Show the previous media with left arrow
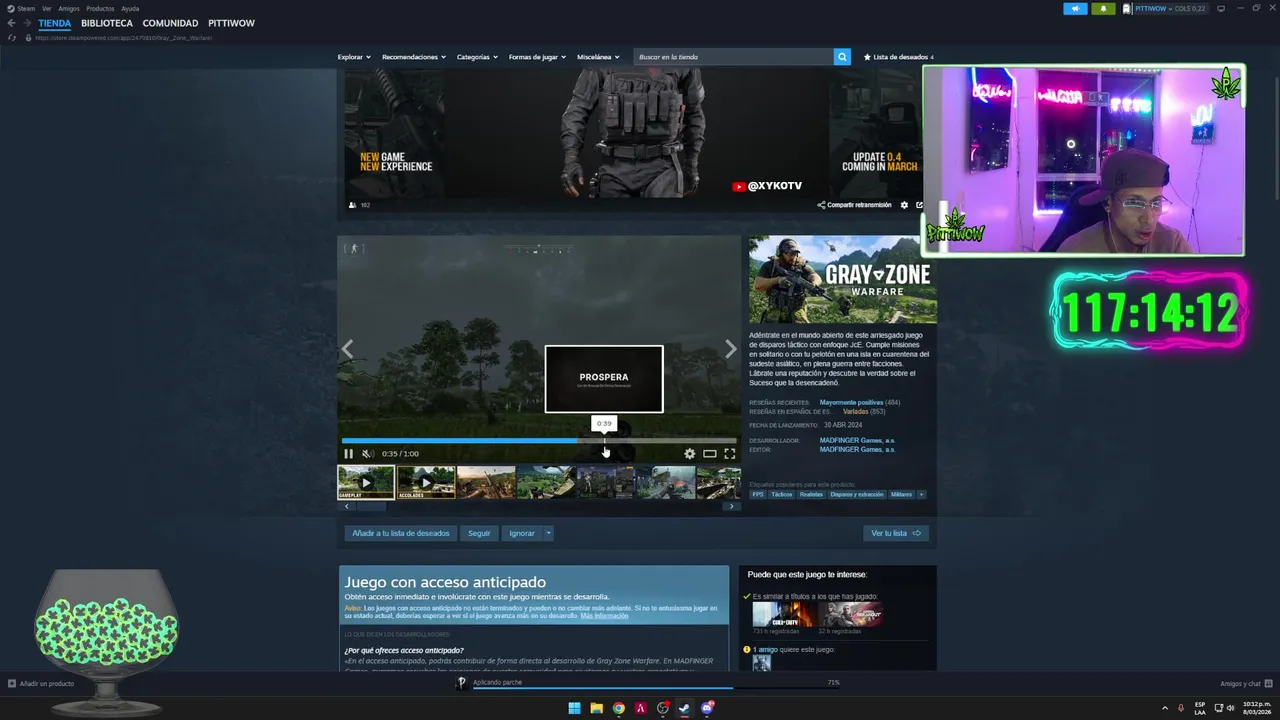 point(347,349)
